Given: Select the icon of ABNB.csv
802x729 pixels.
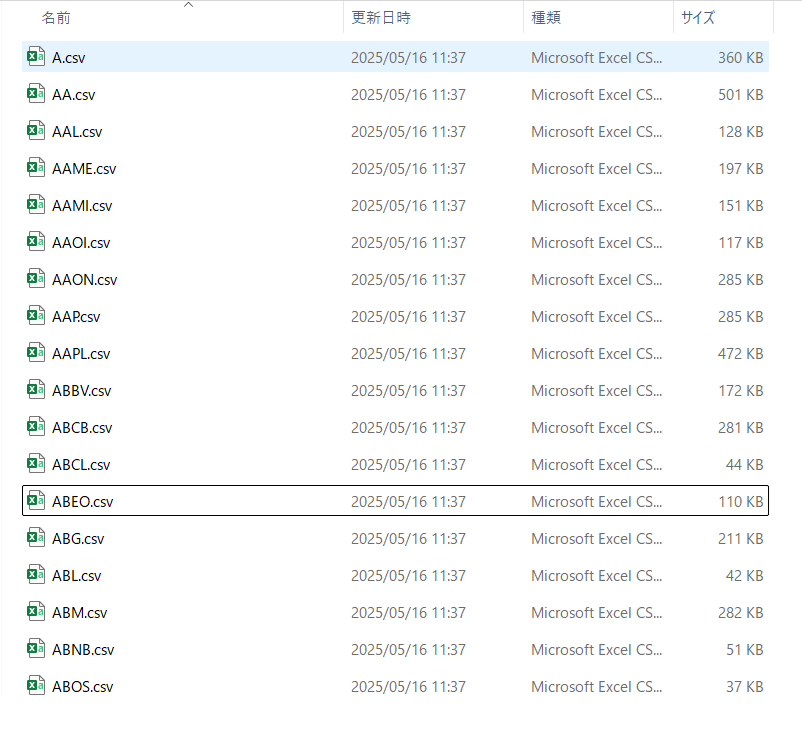Looking at the screenshot, I should click(36, 649).
